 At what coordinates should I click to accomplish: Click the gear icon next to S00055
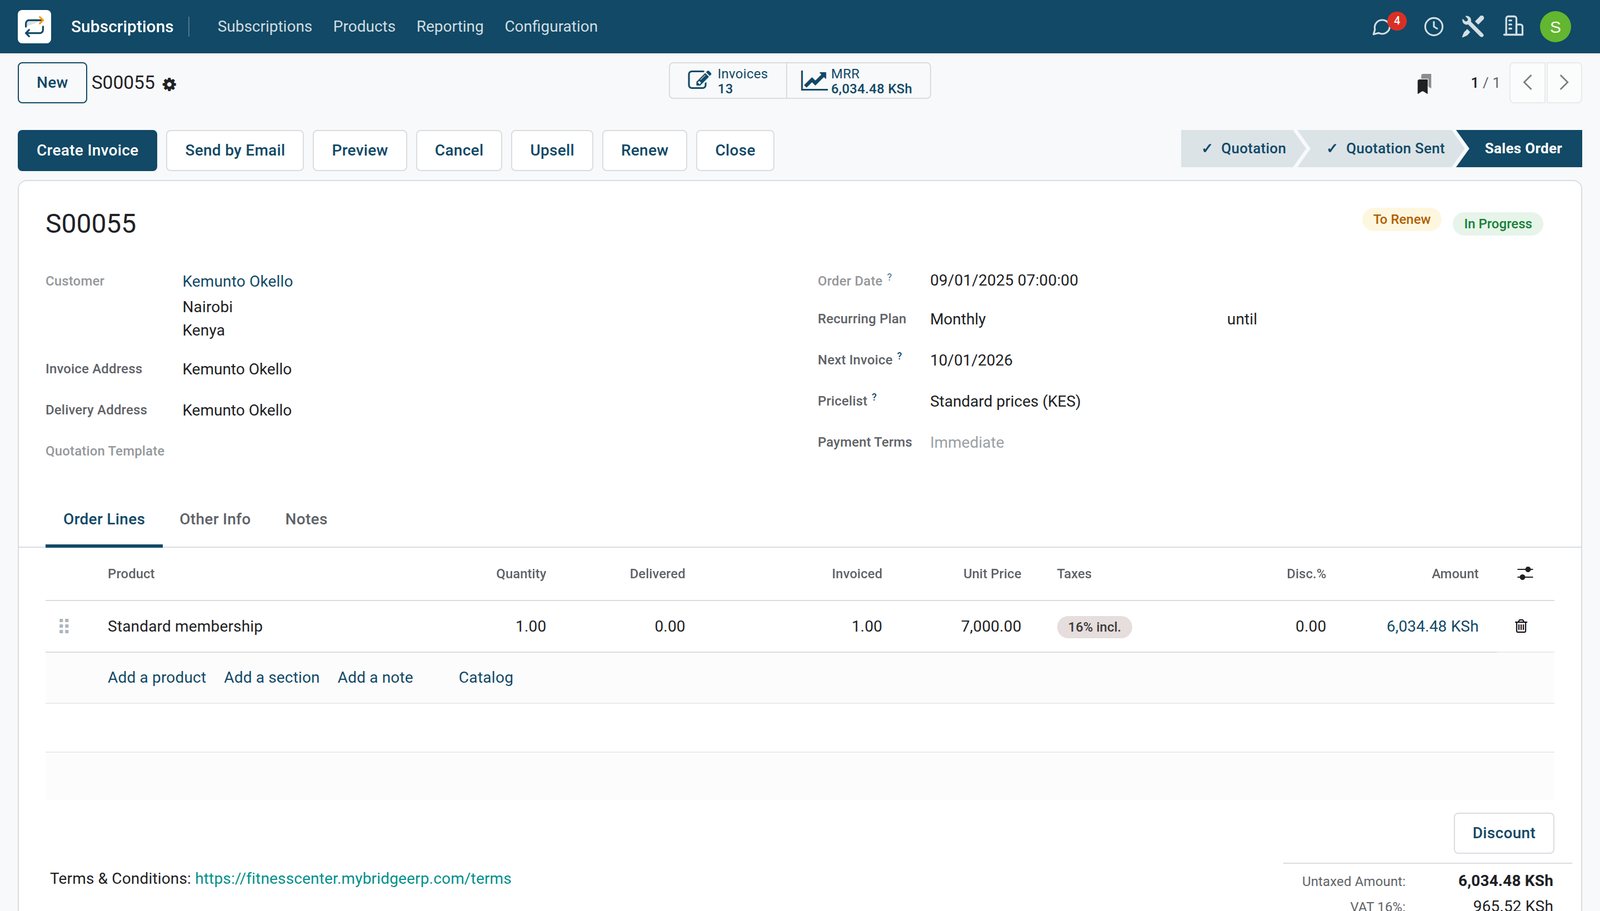point(169,85)
